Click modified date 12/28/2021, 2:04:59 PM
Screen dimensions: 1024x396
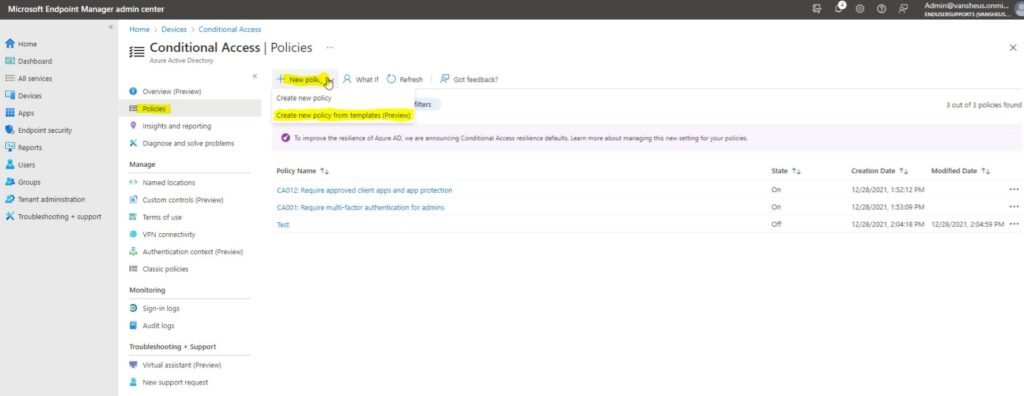[x=968, y=224]
